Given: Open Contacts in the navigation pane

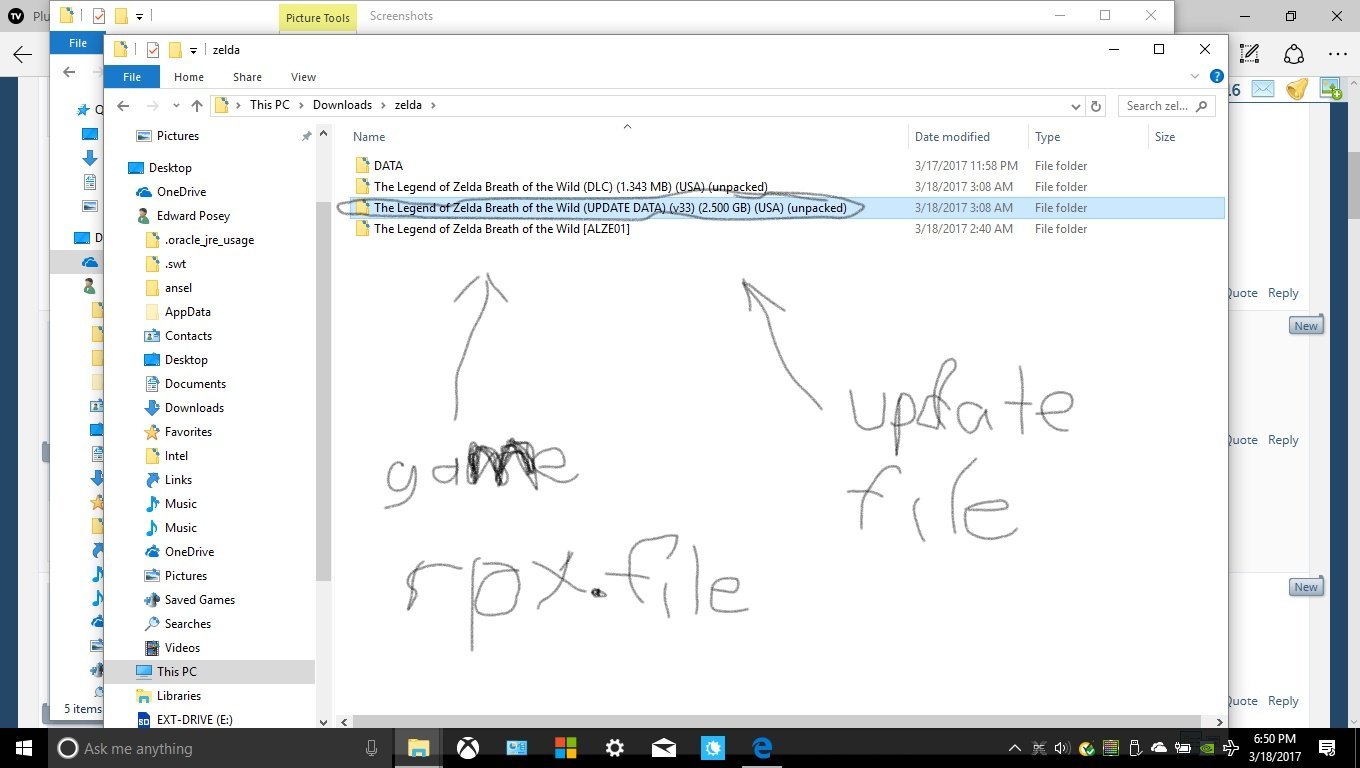Looking at the screenshot, I should [188, 336].
